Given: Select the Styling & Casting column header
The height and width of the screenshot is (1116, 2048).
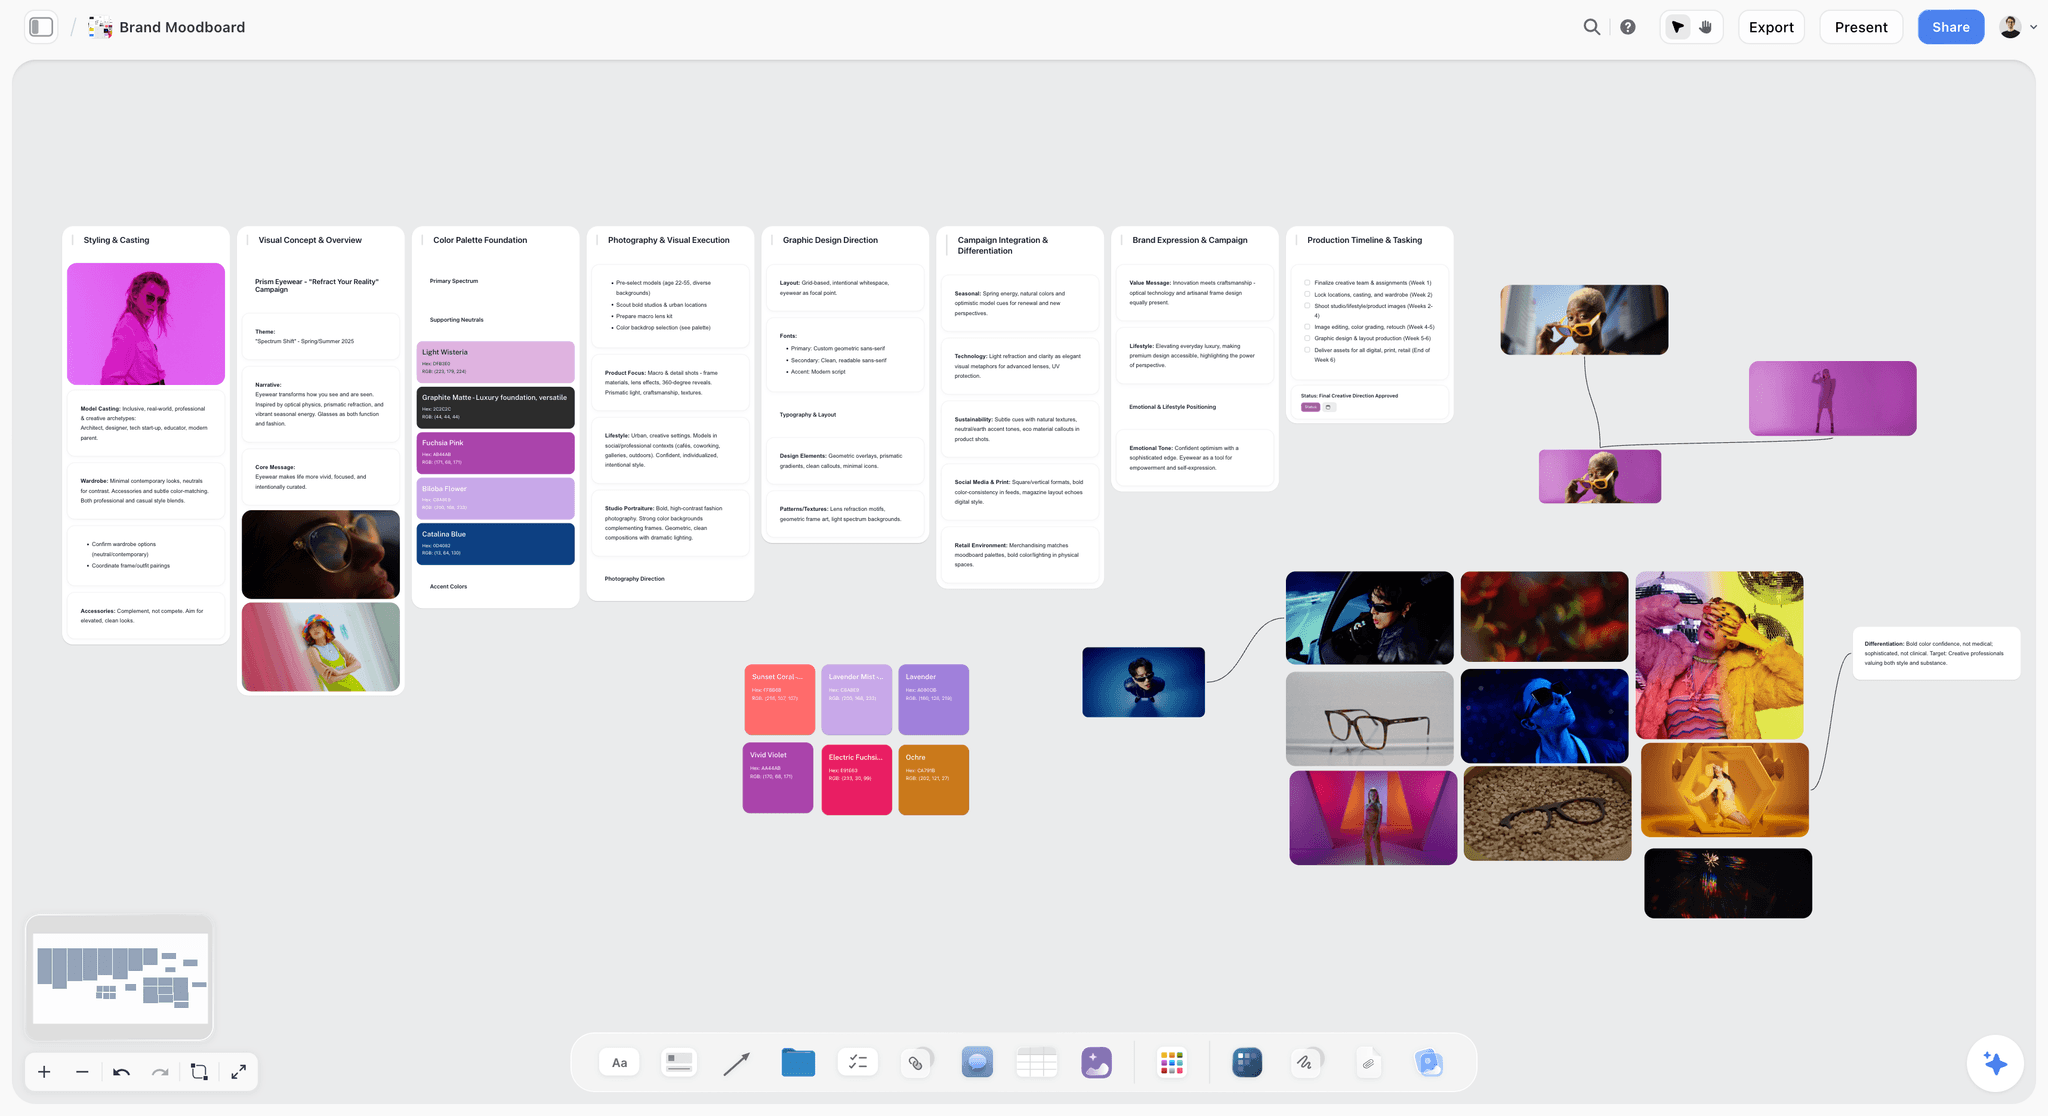Looking at the screenshot, I should tap(116, 240).
